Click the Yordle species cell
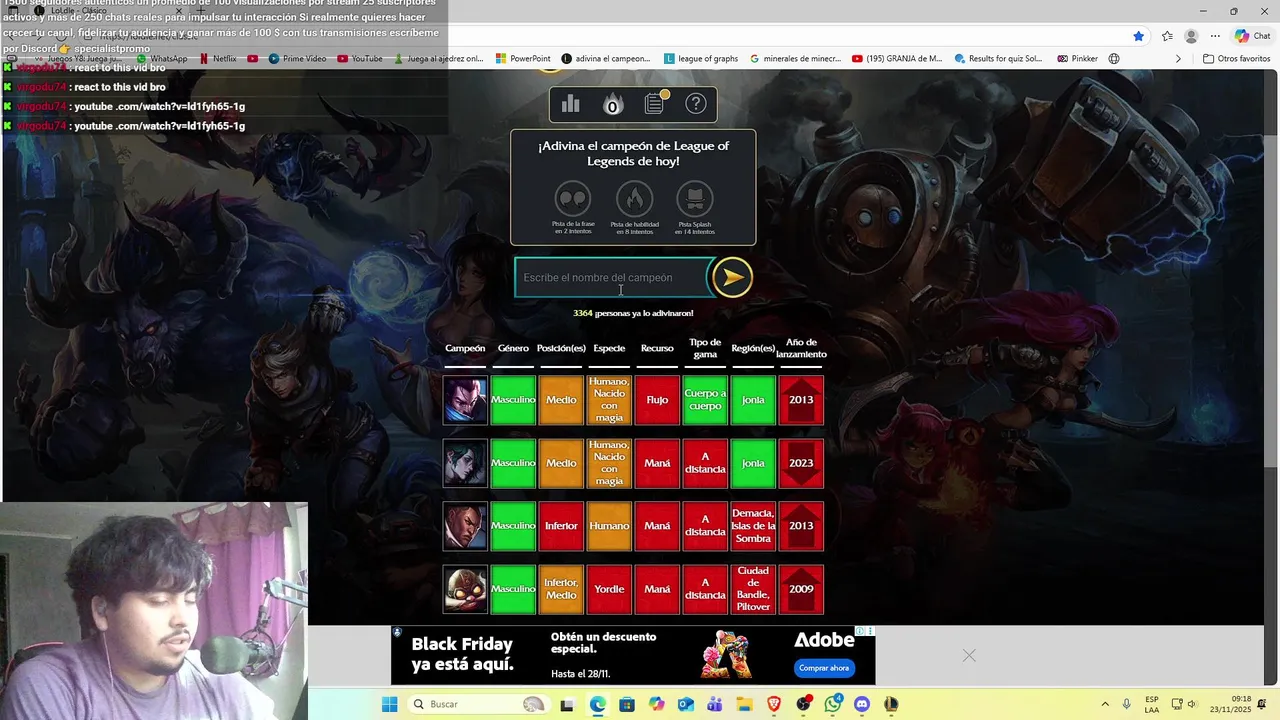The width and height of the screenshot is (1280, 720). coord(609,589)
